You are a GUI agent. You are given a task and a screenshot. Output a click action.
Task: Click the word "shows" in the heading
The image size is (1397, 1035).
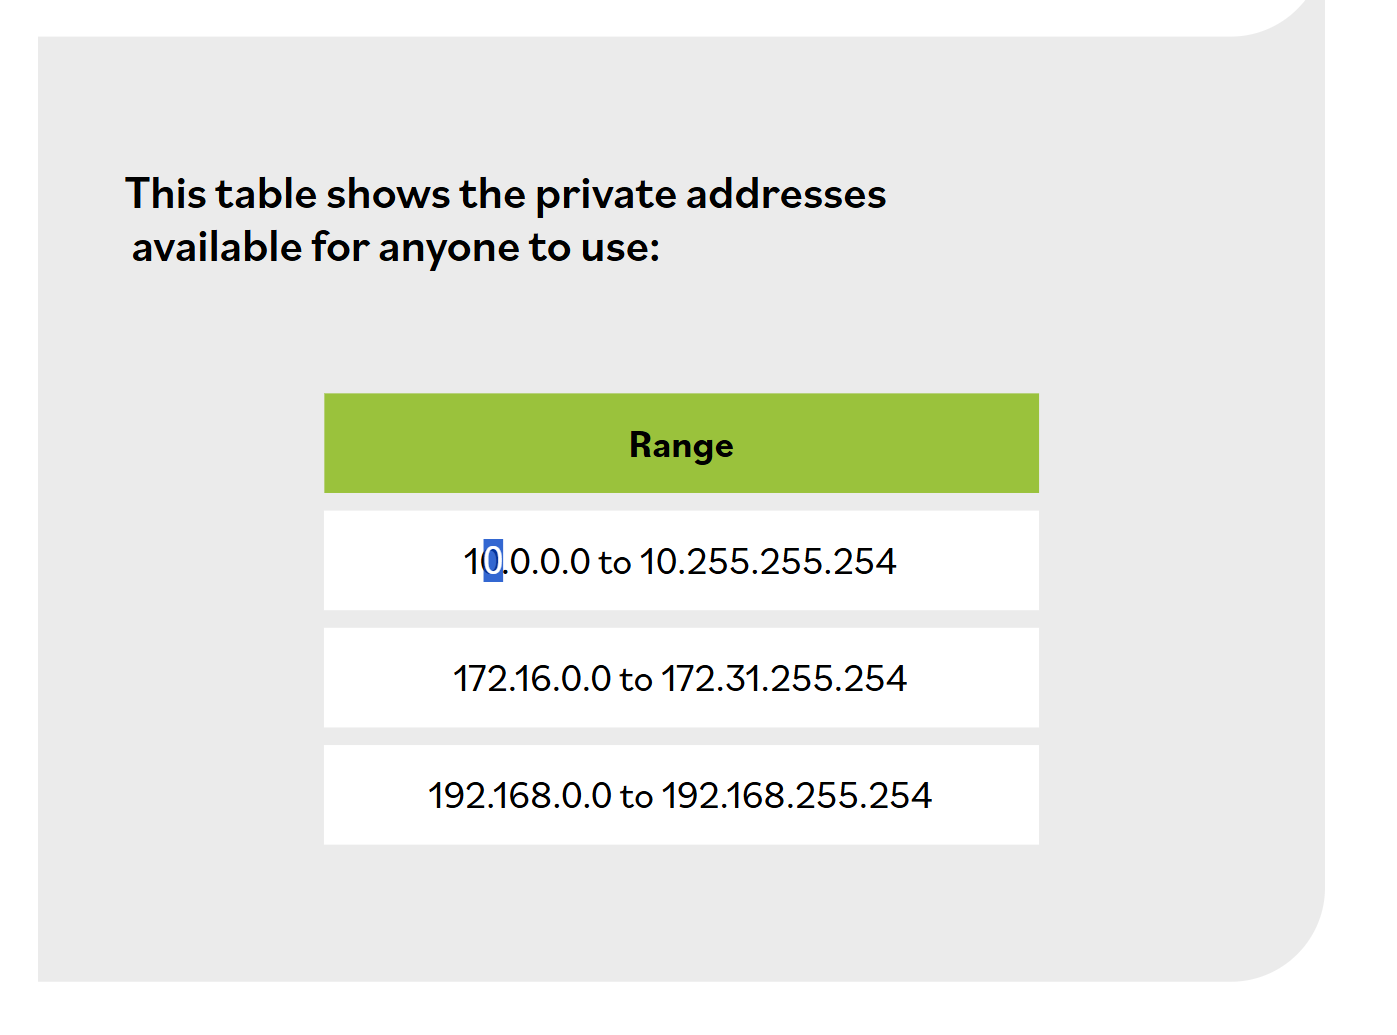[388, 195]
